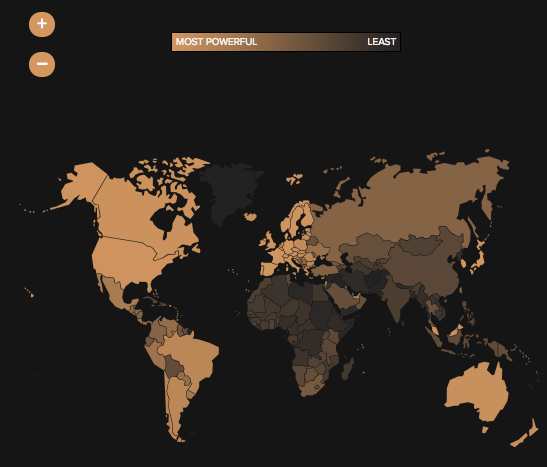Viewport: 547px width, 467px height.
Task: Select Saudi Arabia on the map
Action: coord(344,295)
